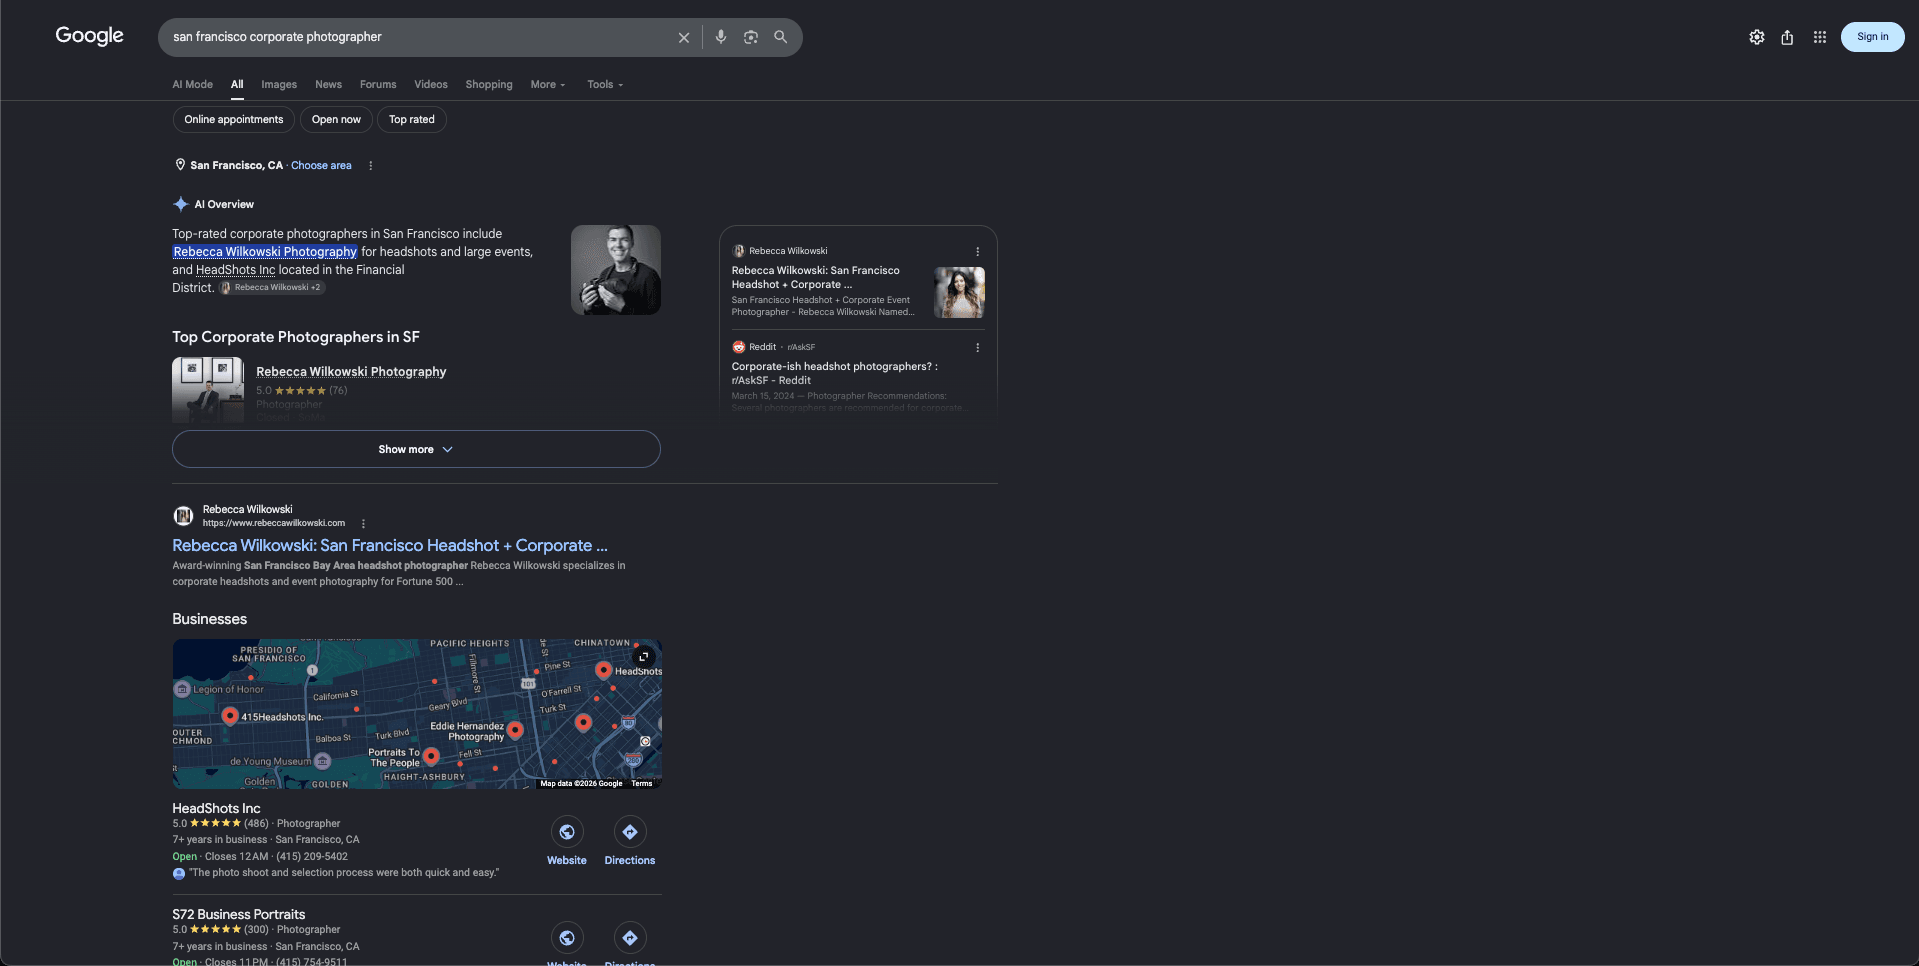Viewport: 1919px width, 966px height.
Task: Open the three-dot menu beside Choose area
Action: [x=371, y=166]
